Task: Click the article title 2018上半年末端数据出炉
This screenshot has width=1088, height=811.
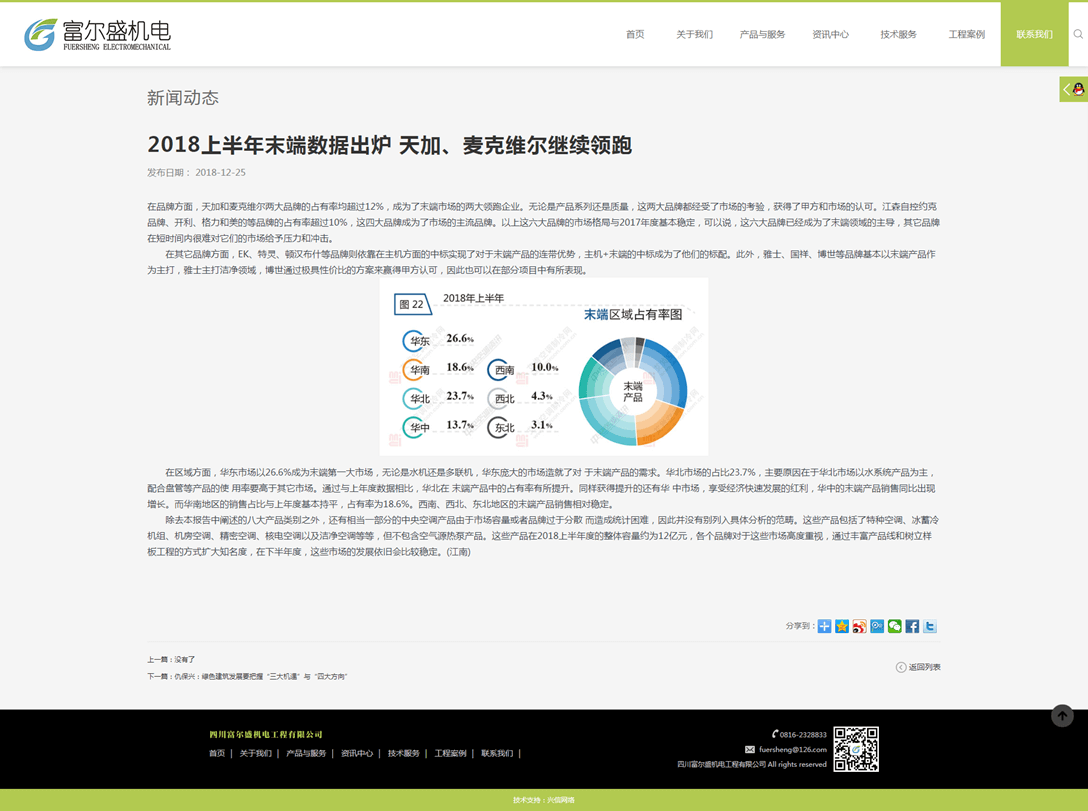Action: coord(389,145)
